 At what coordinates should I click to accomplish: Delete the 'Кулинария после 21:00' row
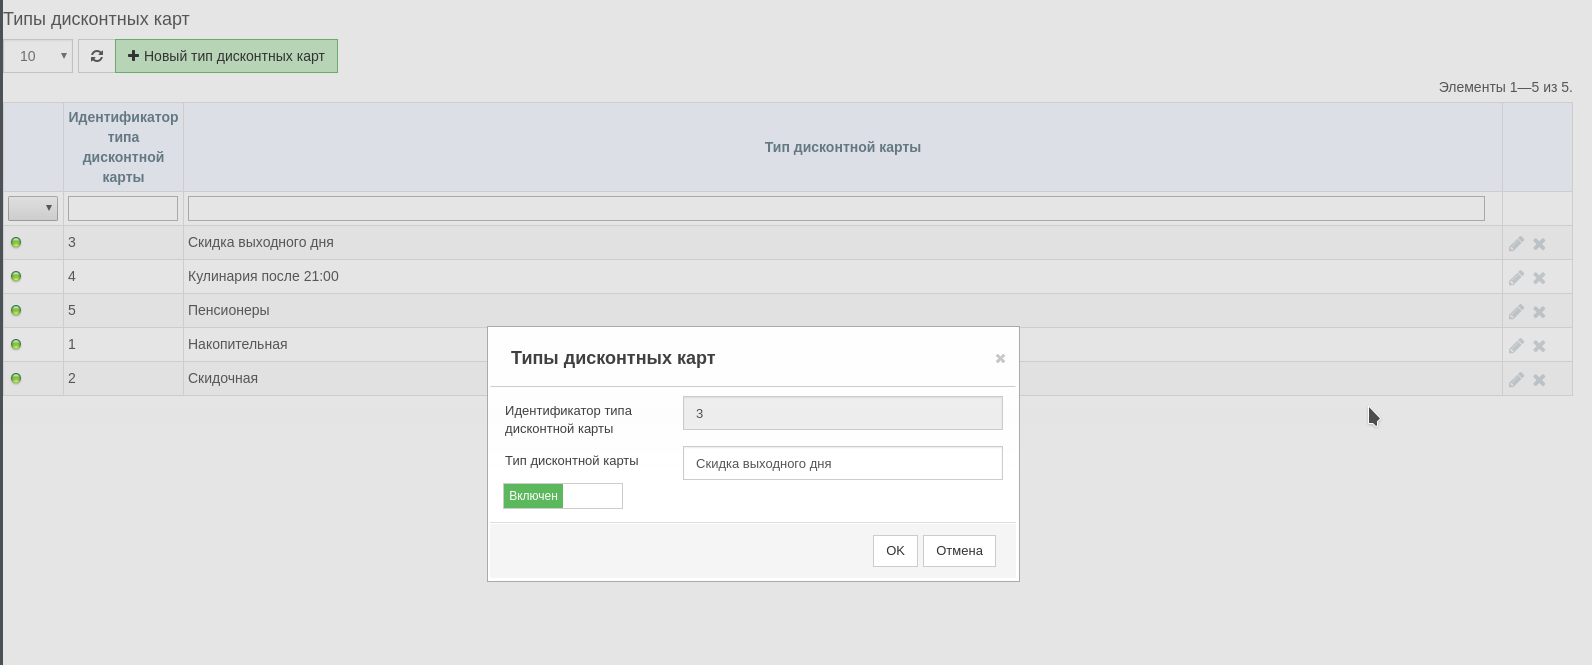click(x=1539, y=278)
